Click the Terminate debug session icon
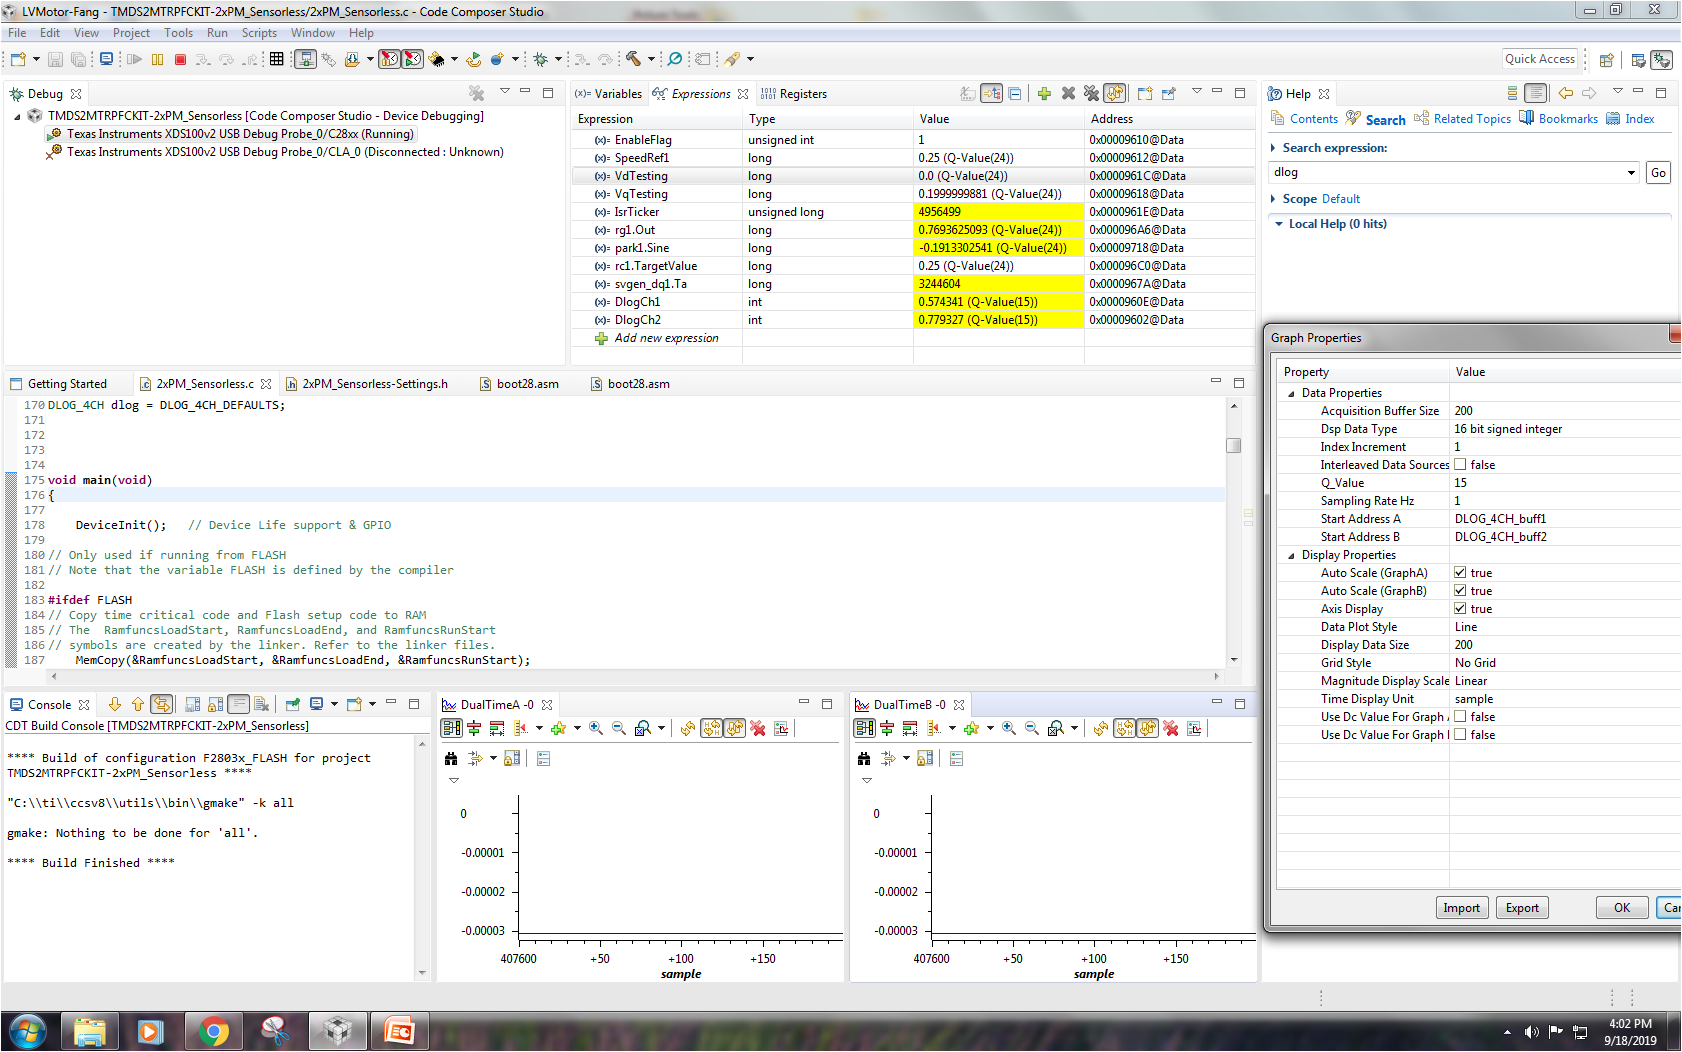Image resolution: width=1682 pixels, height=1052 pixels. pos(181,59)
